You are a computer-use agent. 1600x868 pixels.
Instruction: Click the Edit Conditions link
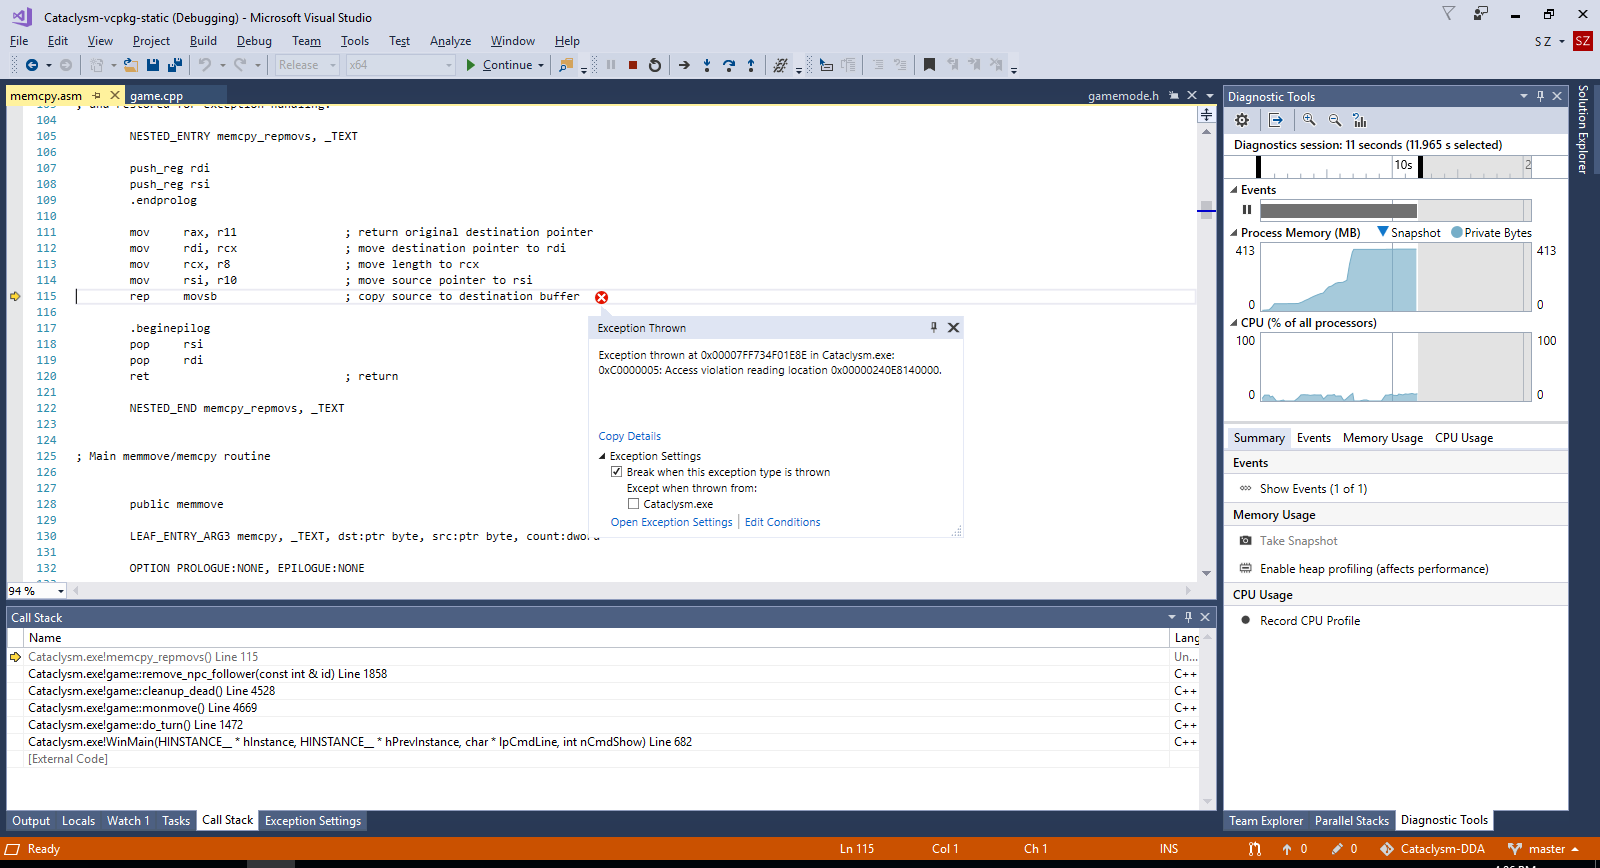783,522
